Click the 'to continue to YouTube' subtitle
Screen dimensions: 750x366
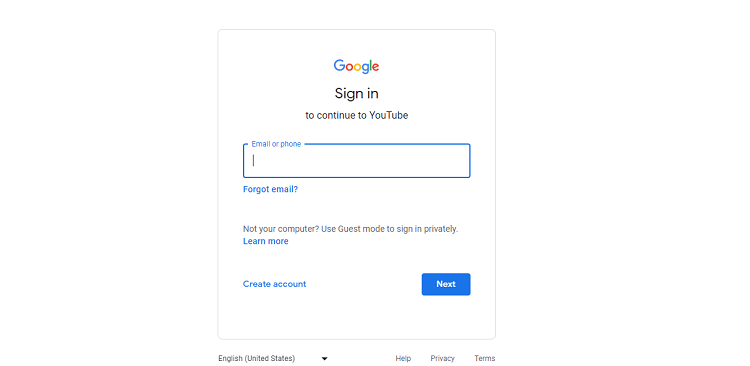click(x=356, y=115)
